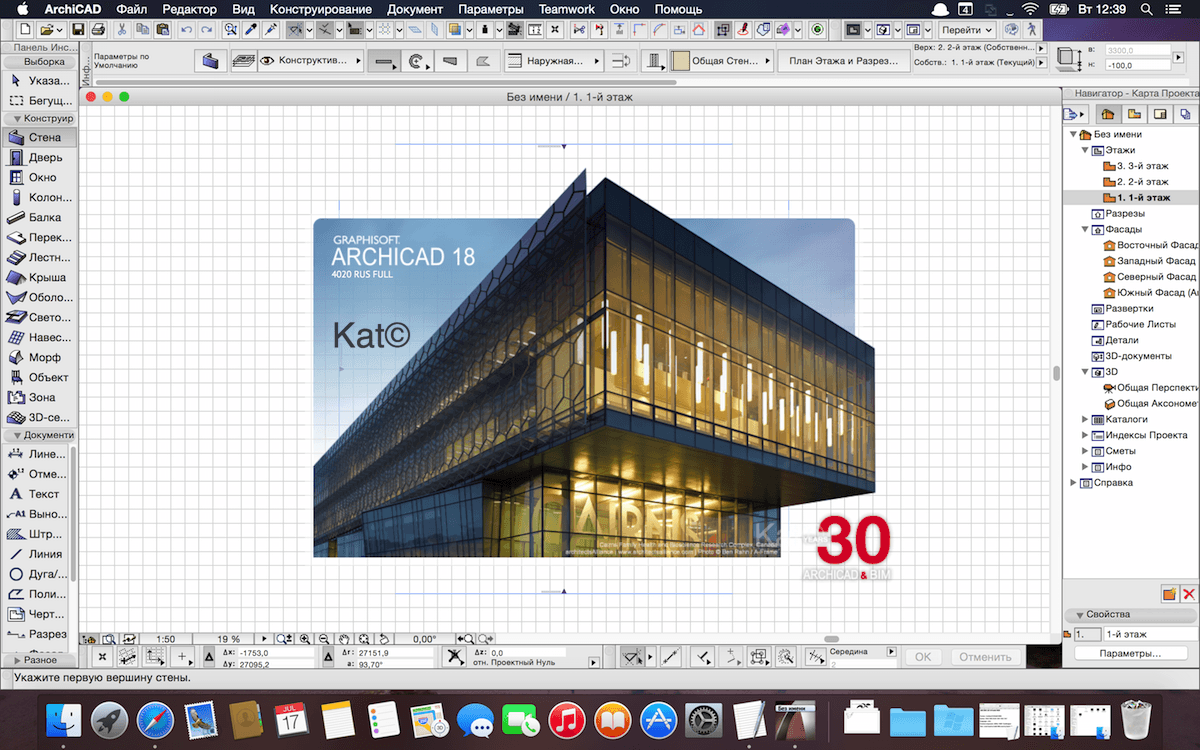This screenshot has height=750, width=1200.
Task: Collapse the Этажи tree node
Action: 1085,150
